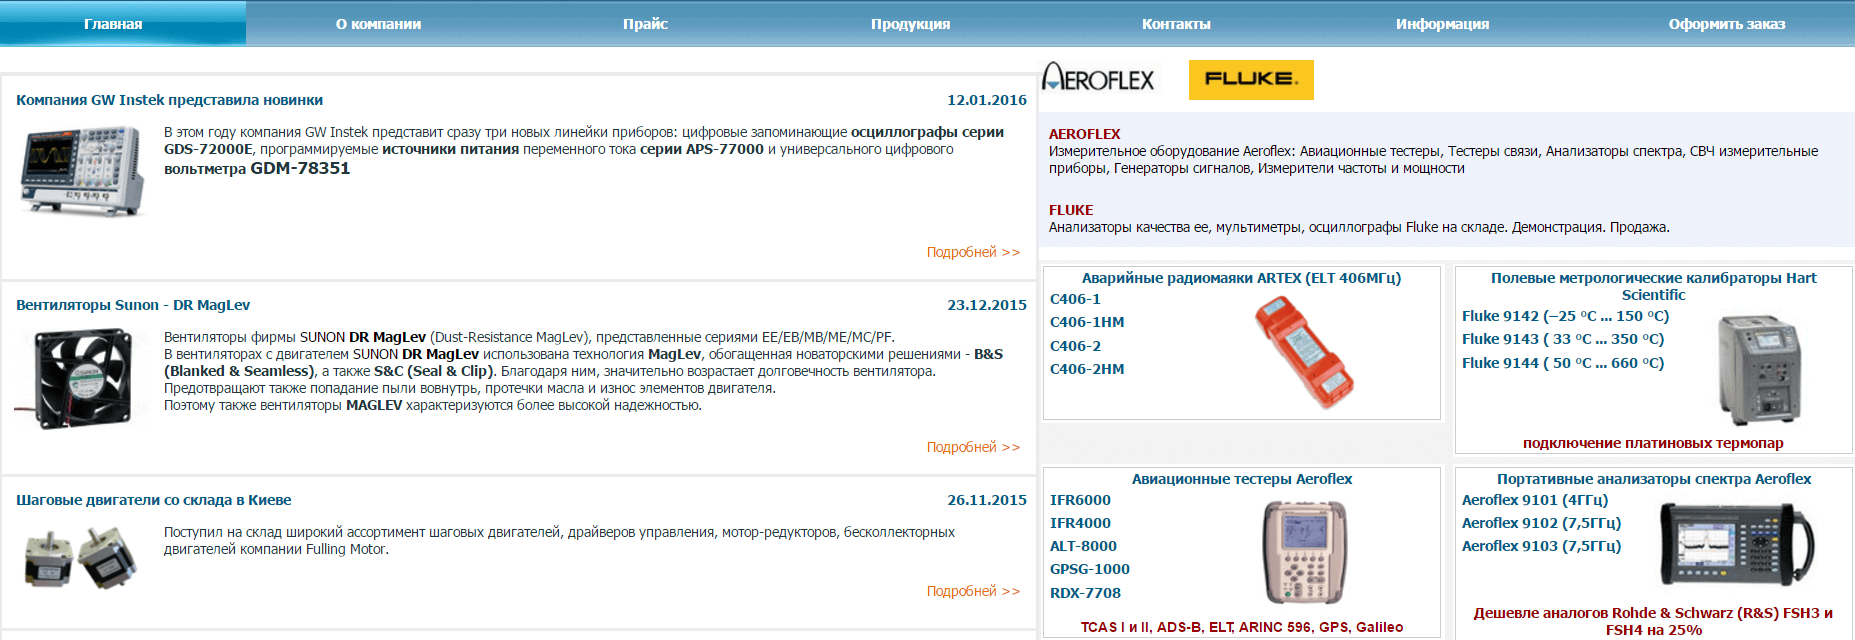The width and height of the screenshot is (1855, 640).
Task: Open the Прайс menu item
Action: tap(645, 24)
